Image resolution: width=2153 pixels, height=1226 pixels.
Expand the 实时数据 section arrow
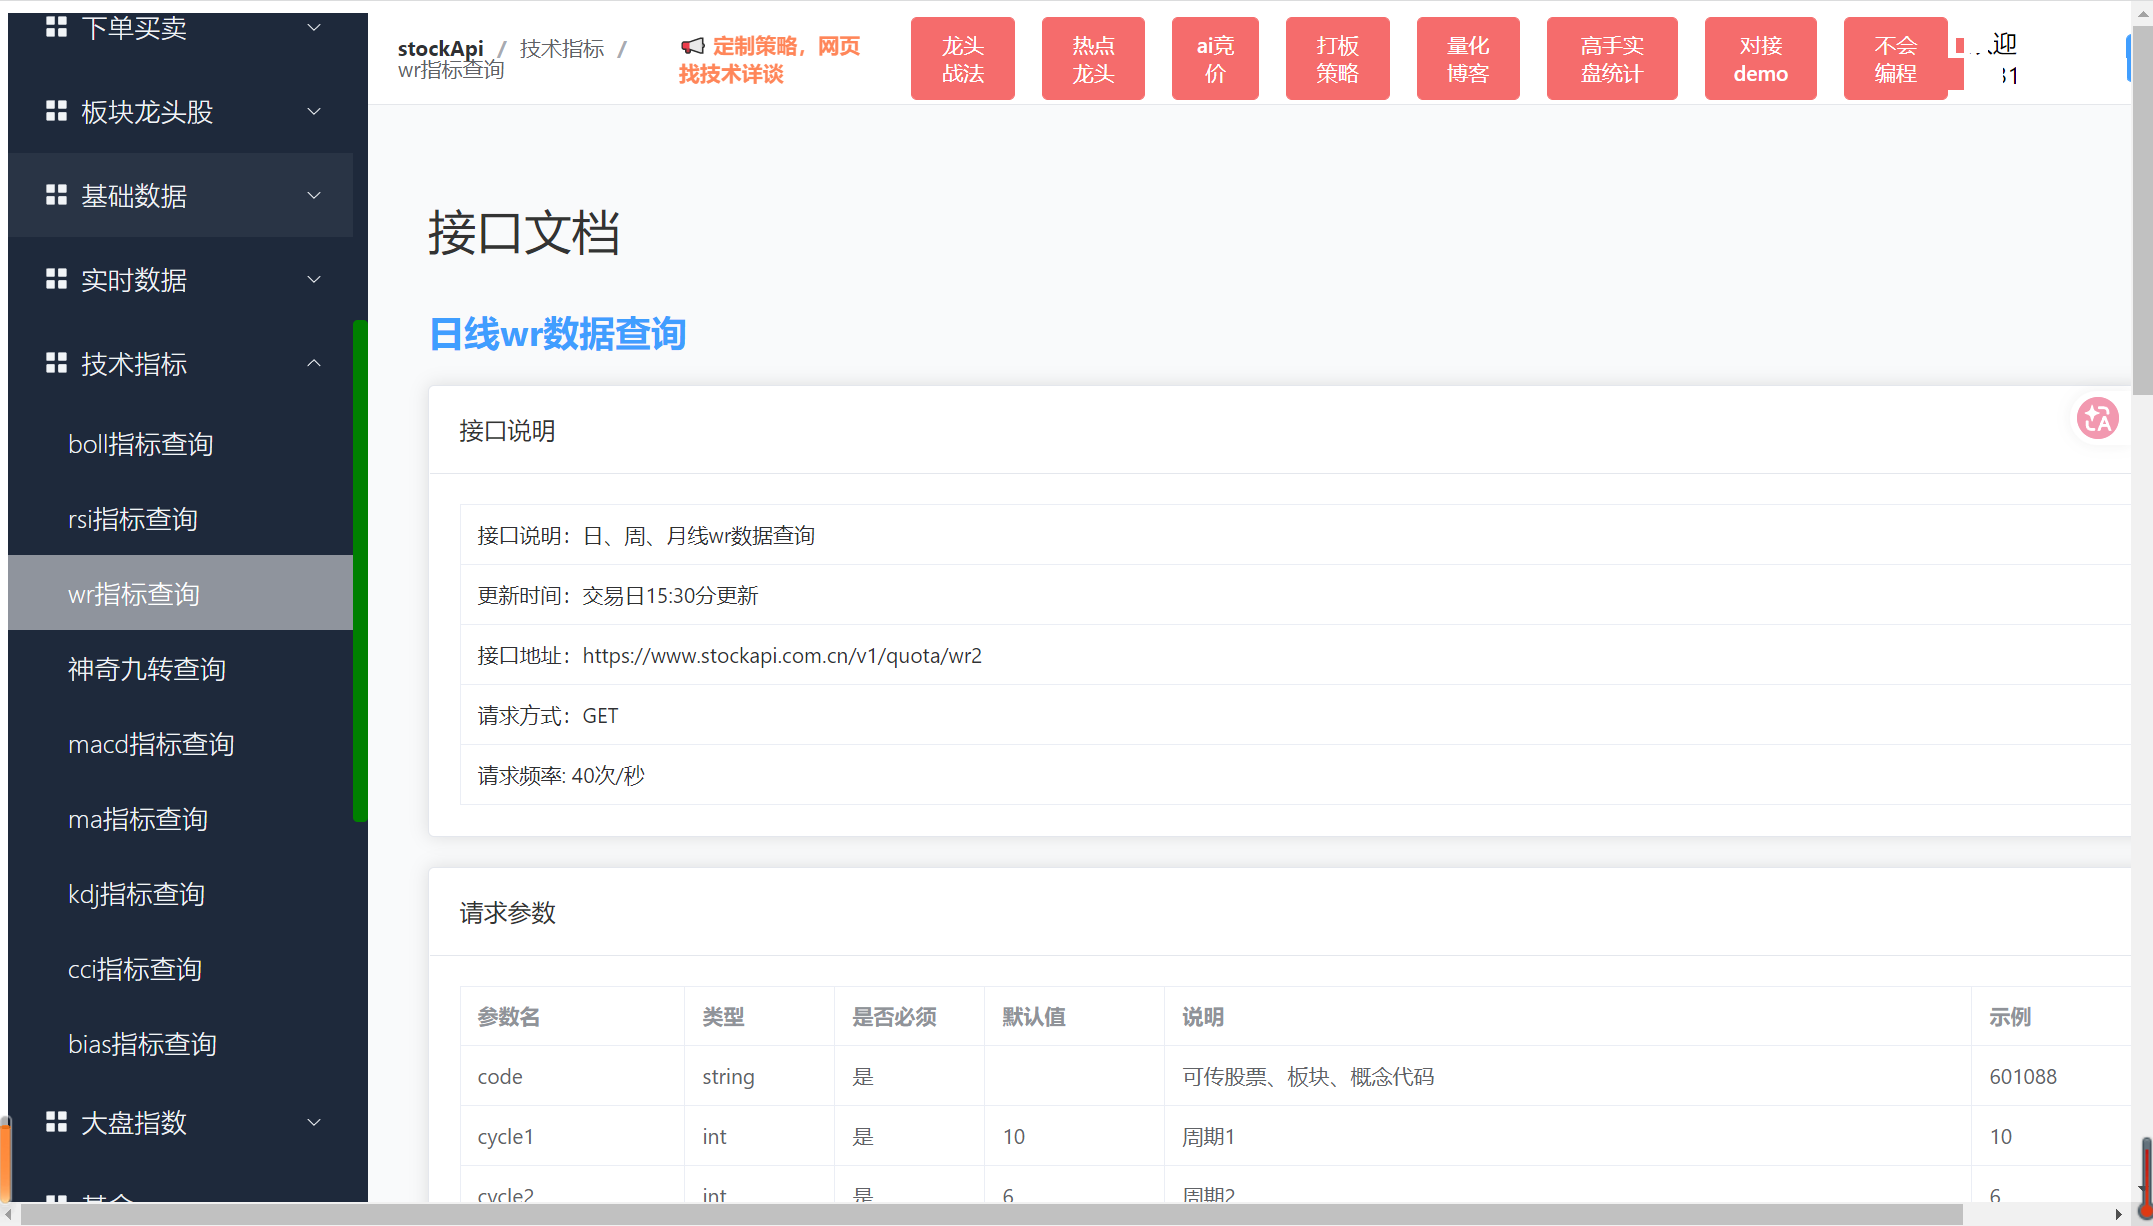click(x=314, y=279)
